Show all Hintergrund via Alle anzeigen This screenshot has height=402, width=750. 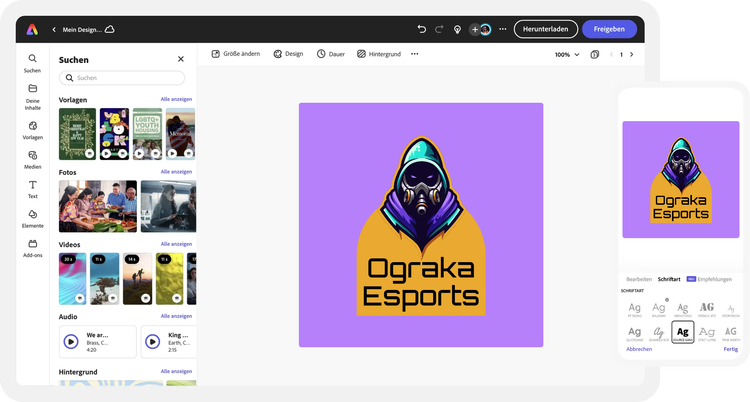(176, 371)
